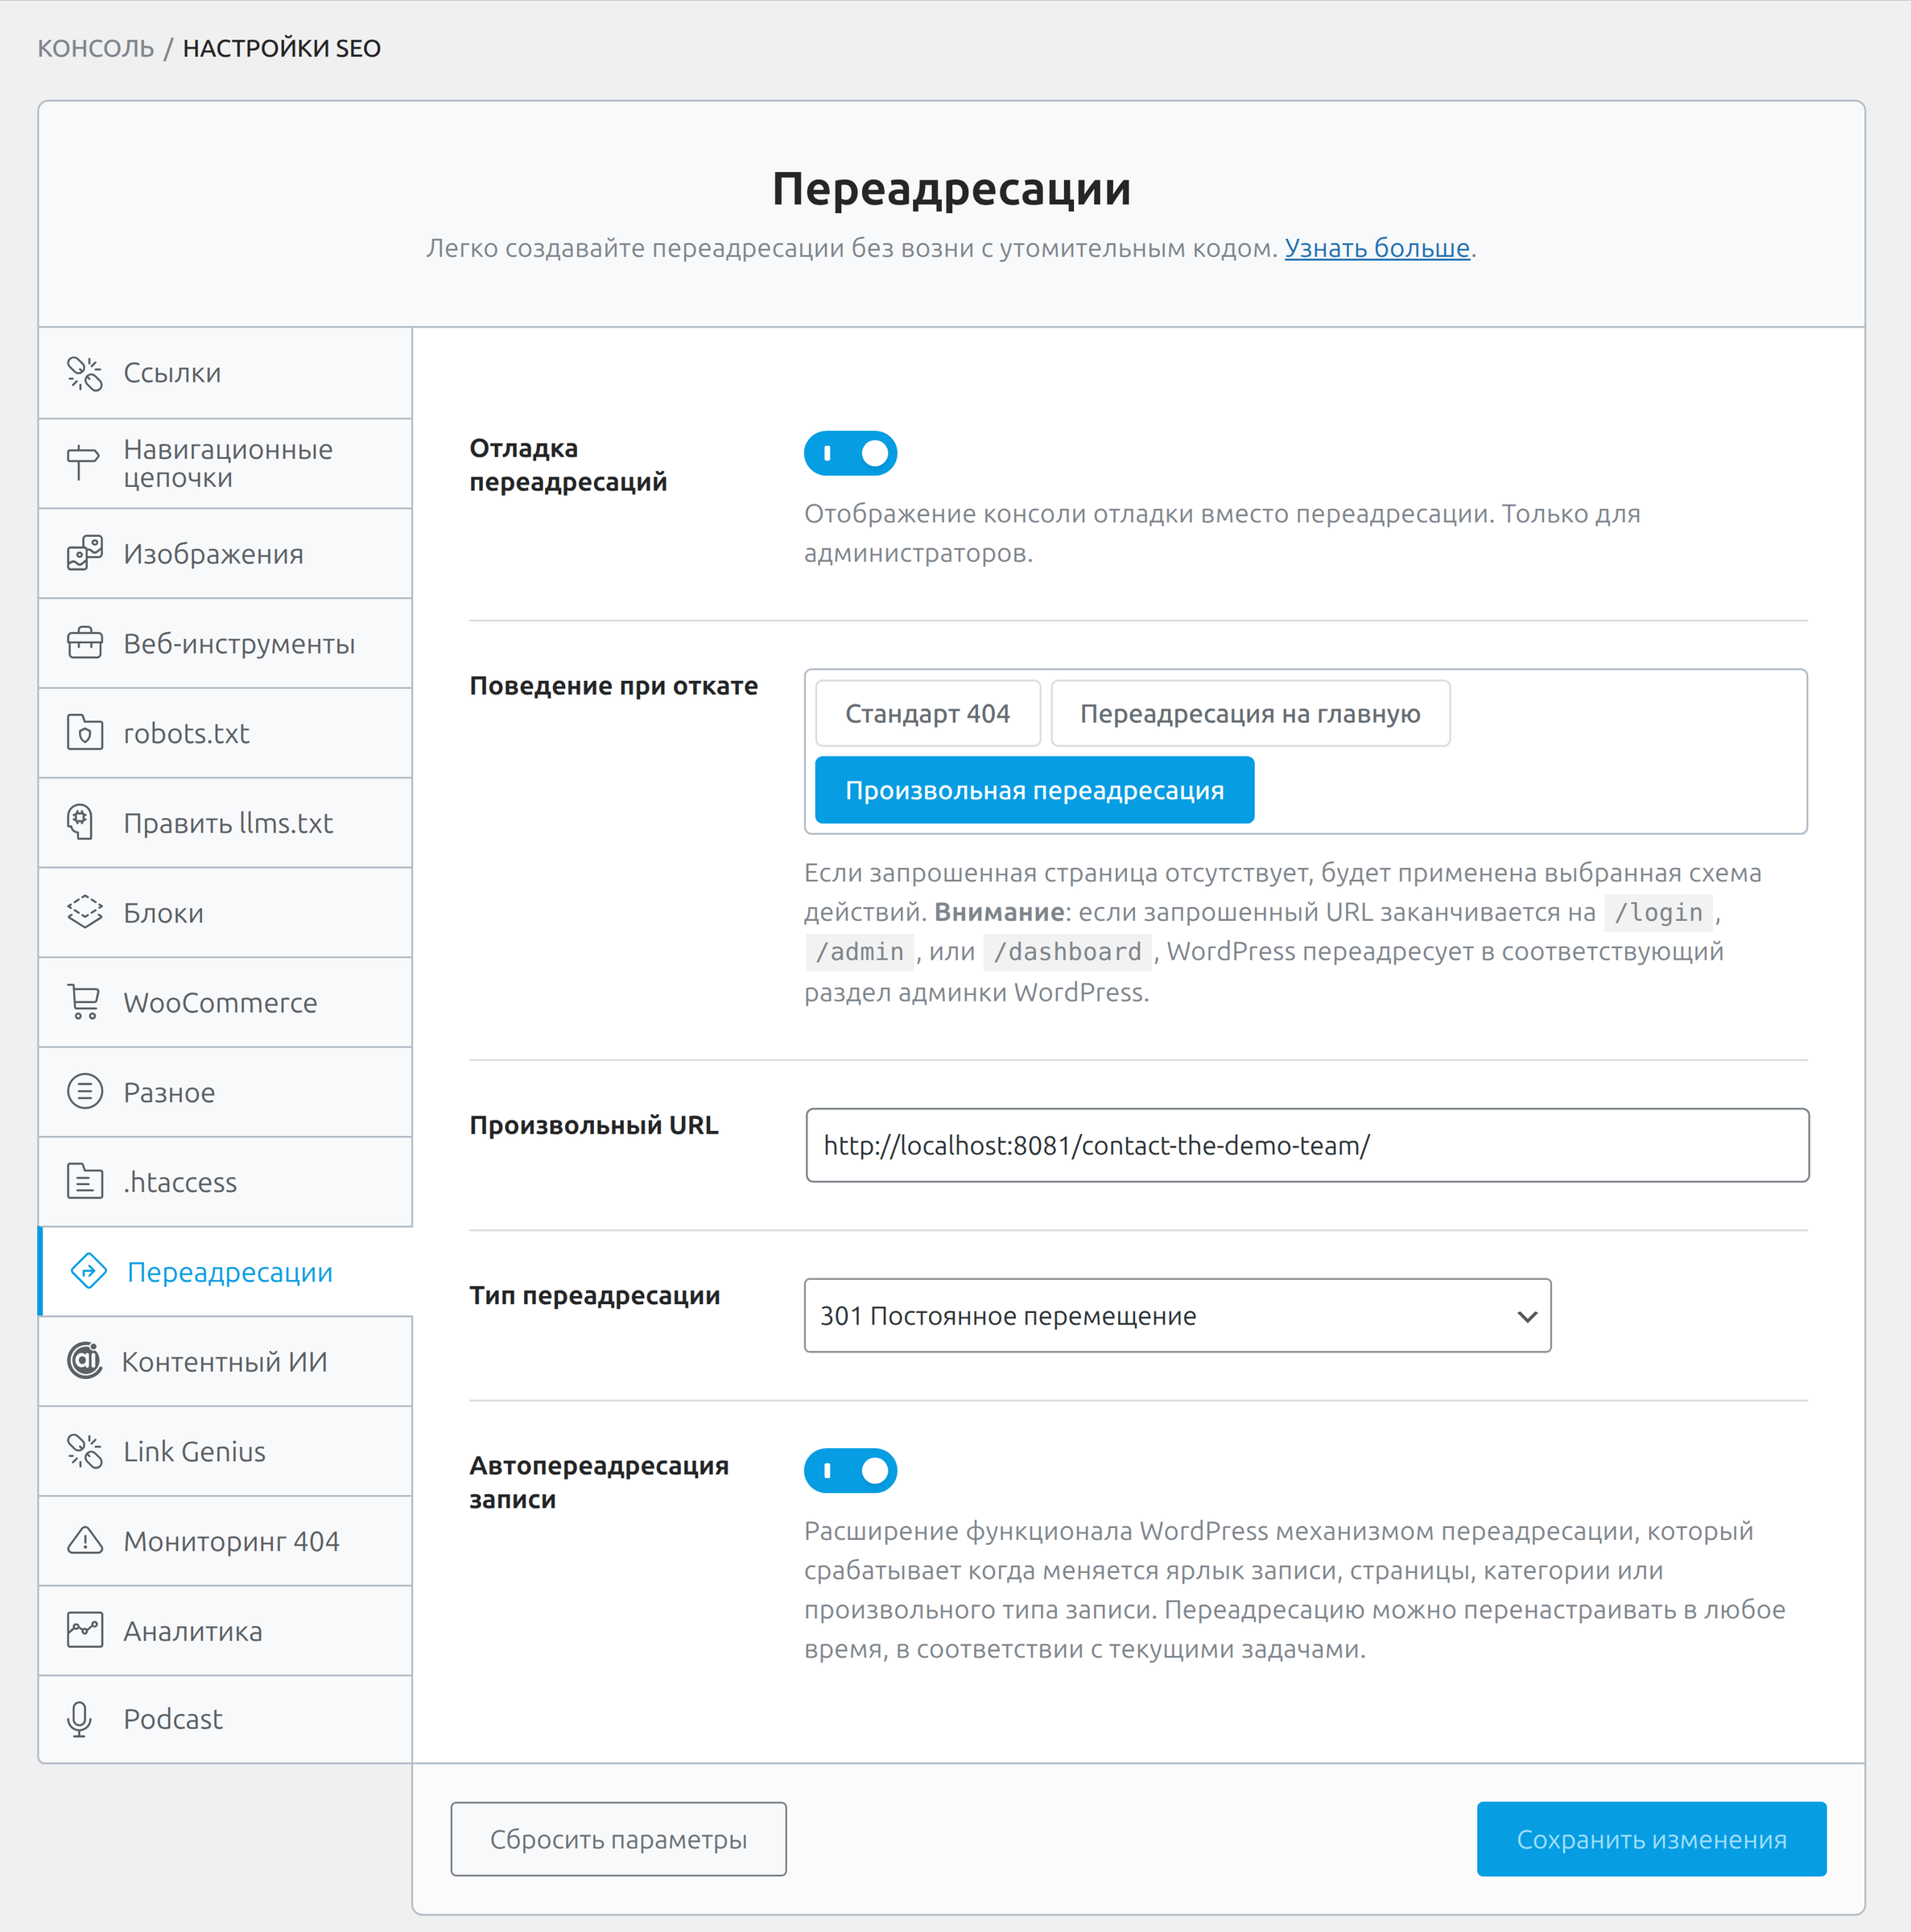Click the Веб-инструменты toolbox icon
Image resolution: width=1911 pixels, height=1932 pixels.
(x=85, y=643)
